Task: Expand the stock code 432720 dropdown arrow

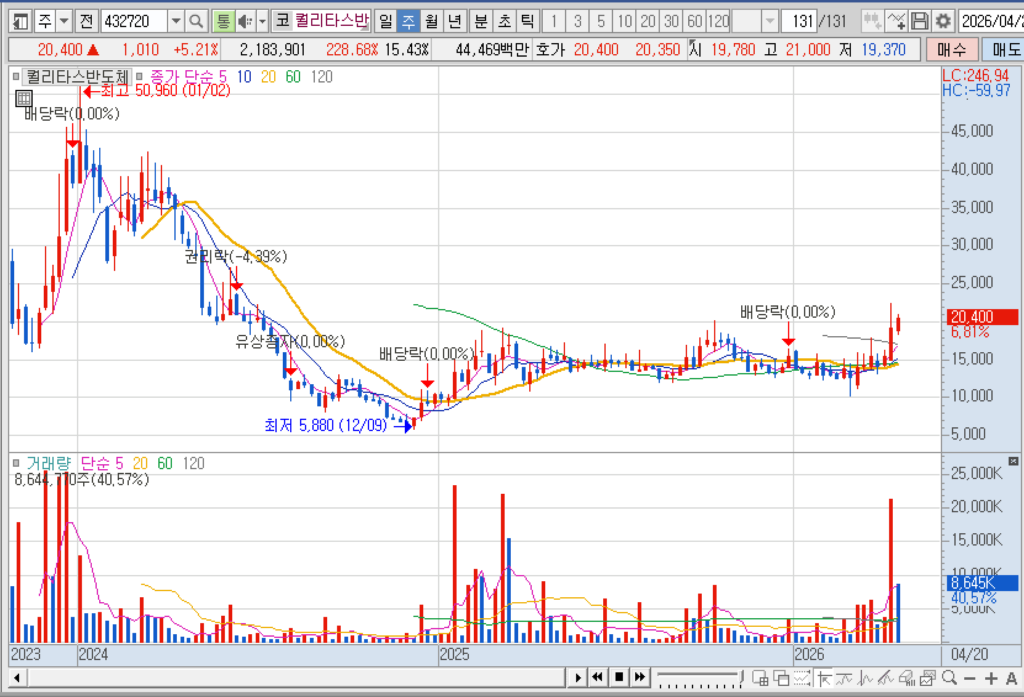Action: click(176, 22)
